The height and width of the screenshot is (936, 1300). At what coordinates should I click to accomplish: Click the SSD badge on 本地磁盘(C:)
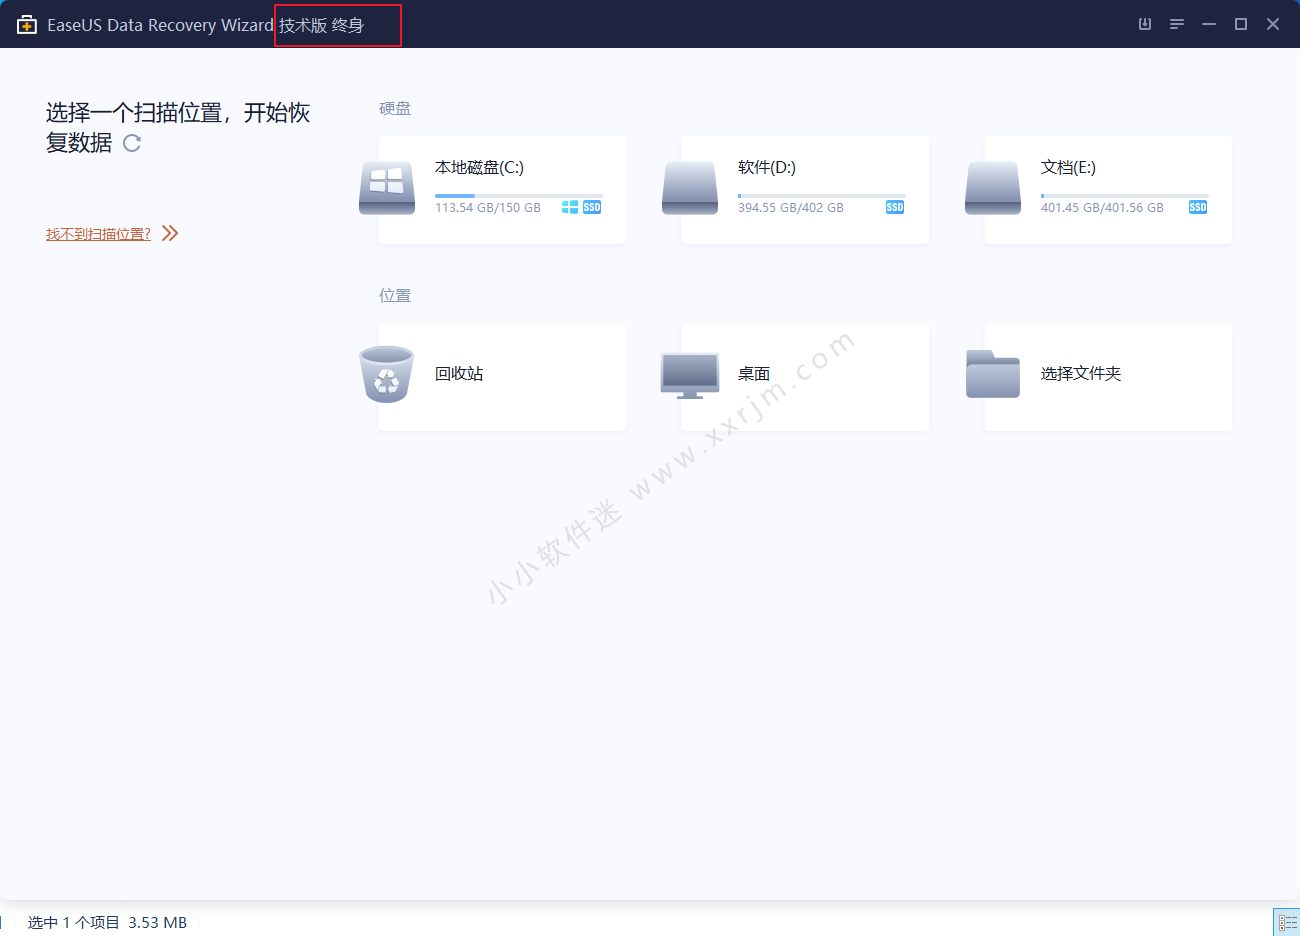592,207
